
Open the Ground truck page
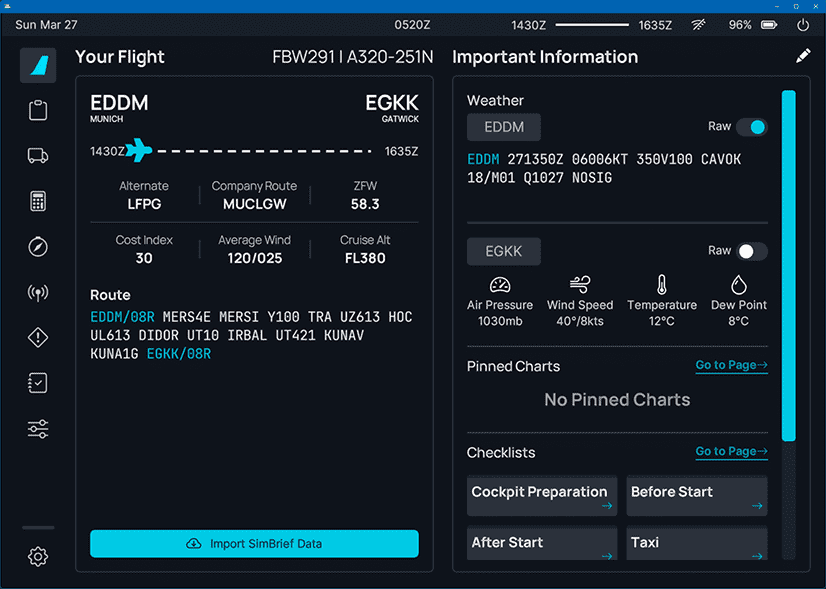click(38, 155)
